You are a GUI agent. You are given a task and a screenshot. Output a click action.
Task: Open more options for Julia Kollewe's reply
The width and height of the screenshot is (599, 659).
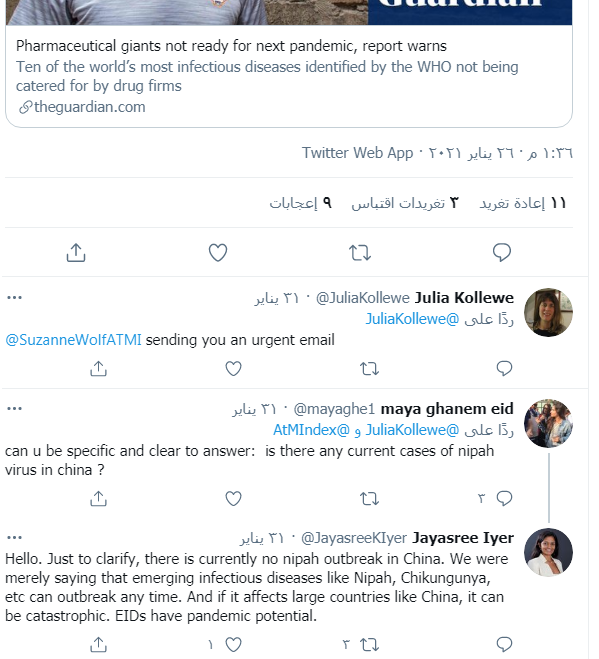14,298
